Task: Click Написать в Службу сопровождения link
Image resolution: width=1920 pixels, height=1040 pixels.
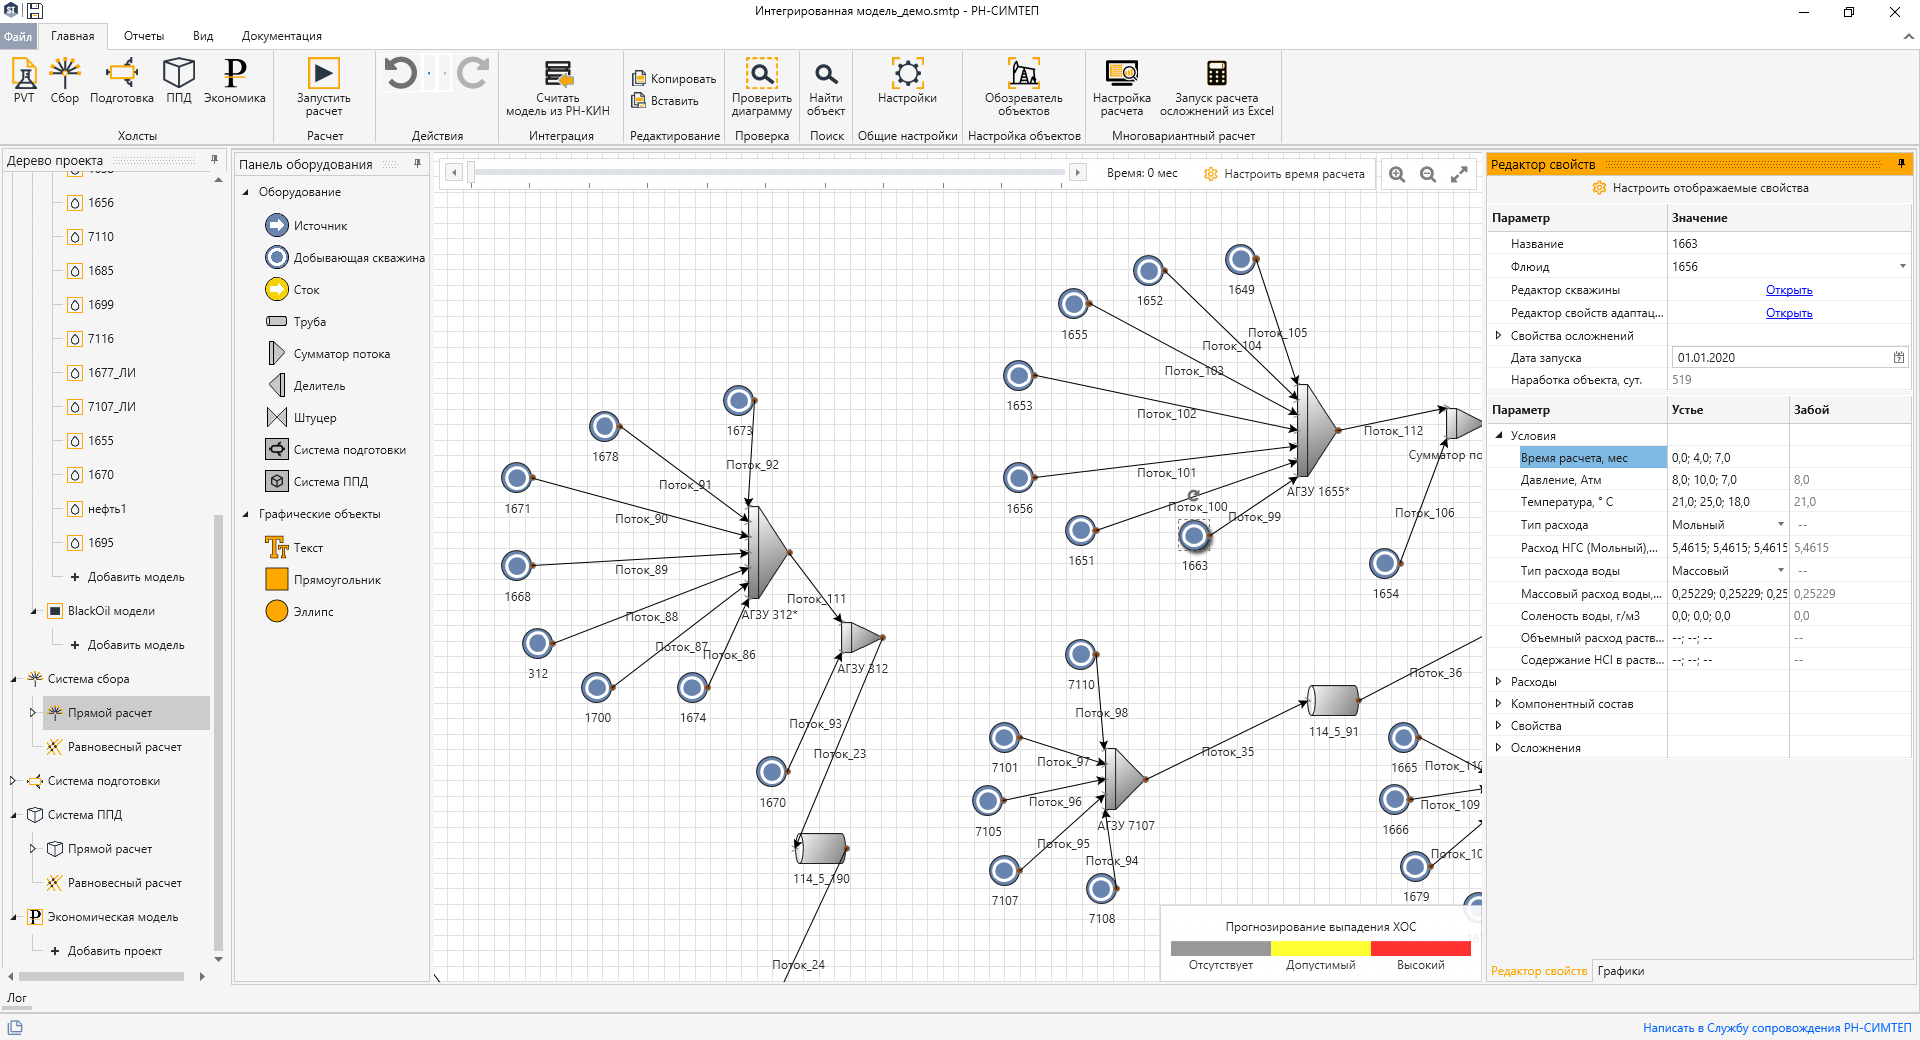Action: [1777, 1028]
